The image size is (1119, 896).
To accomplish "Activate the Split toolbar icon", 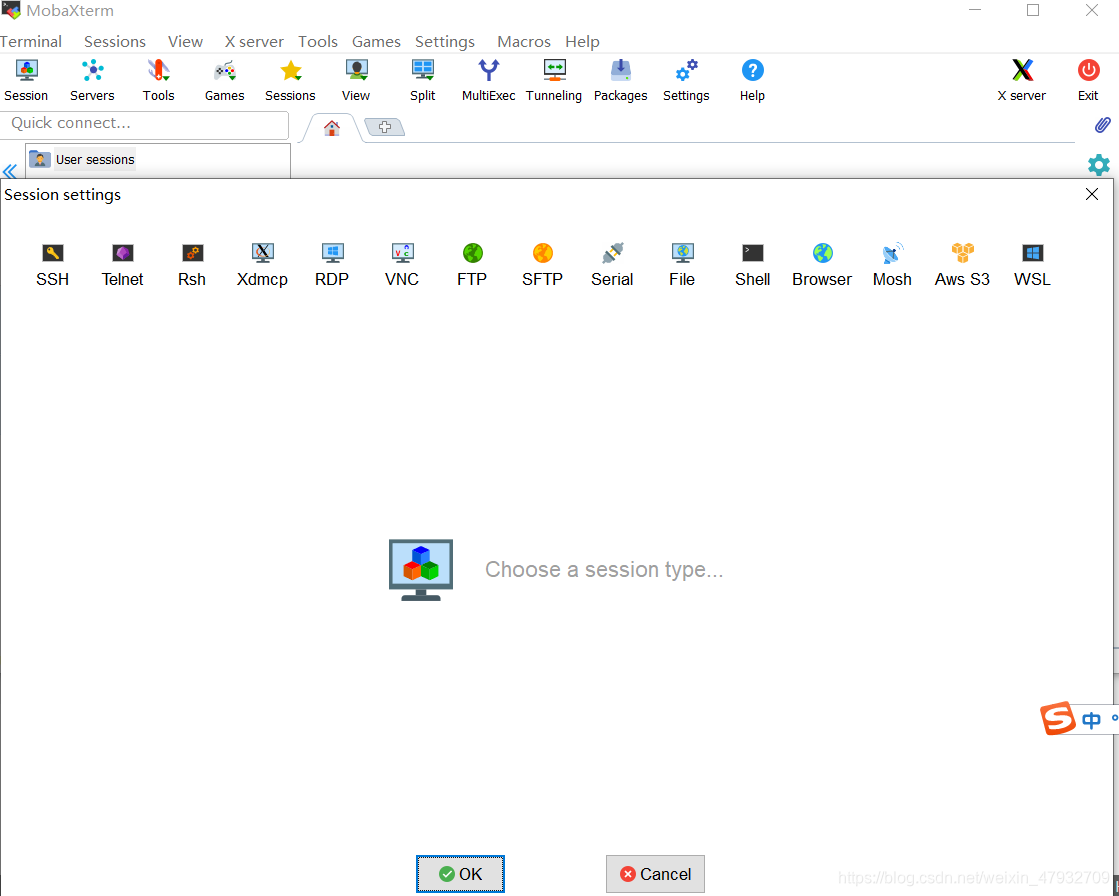I will [x=422, y=81].
